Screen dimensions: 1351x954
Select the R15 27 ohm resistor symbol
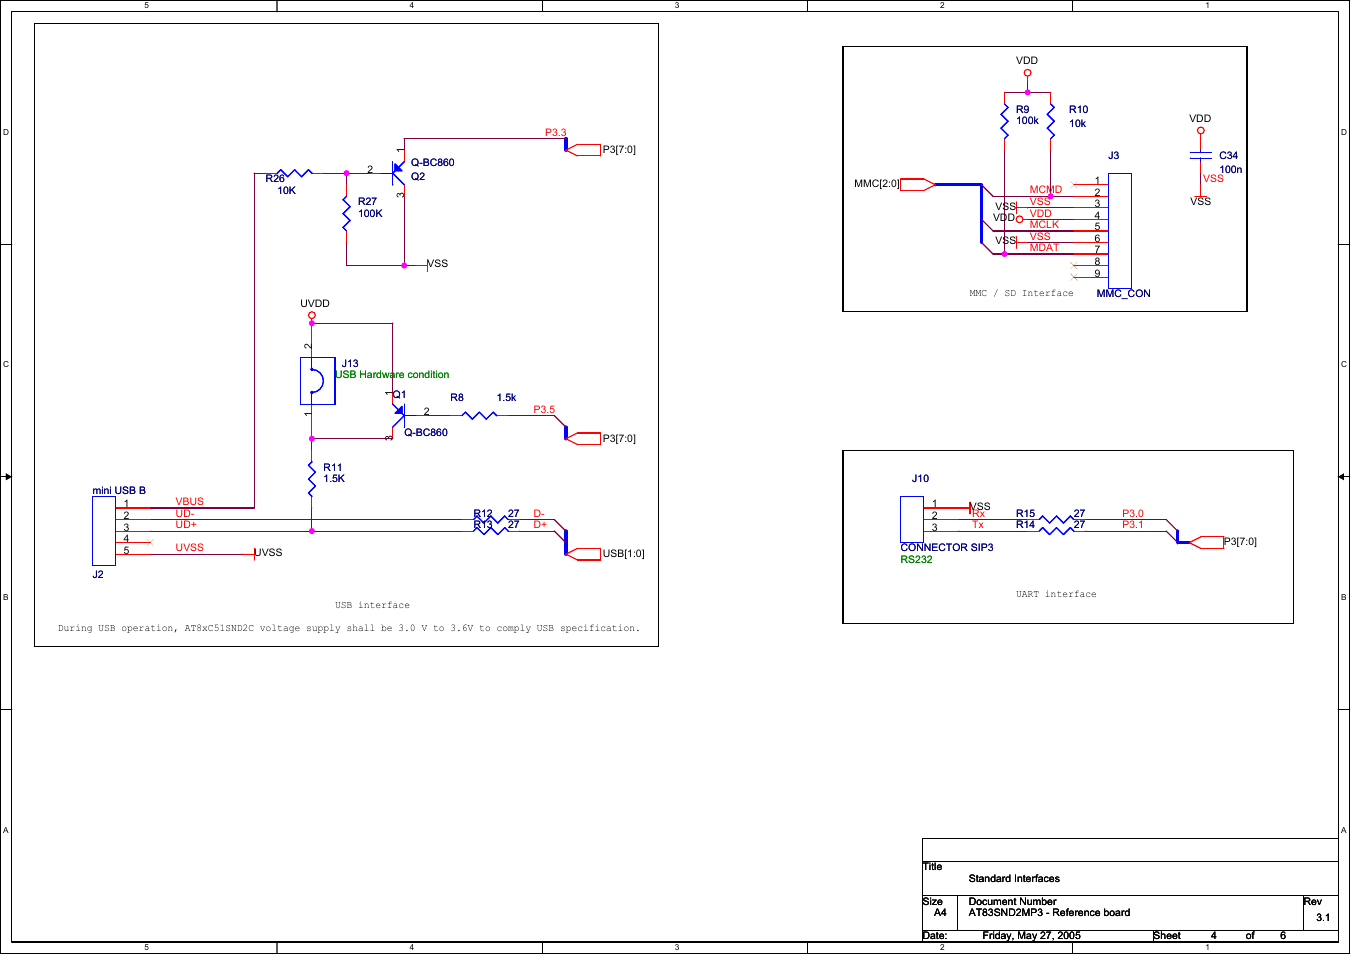click(x=1055, y=518)
